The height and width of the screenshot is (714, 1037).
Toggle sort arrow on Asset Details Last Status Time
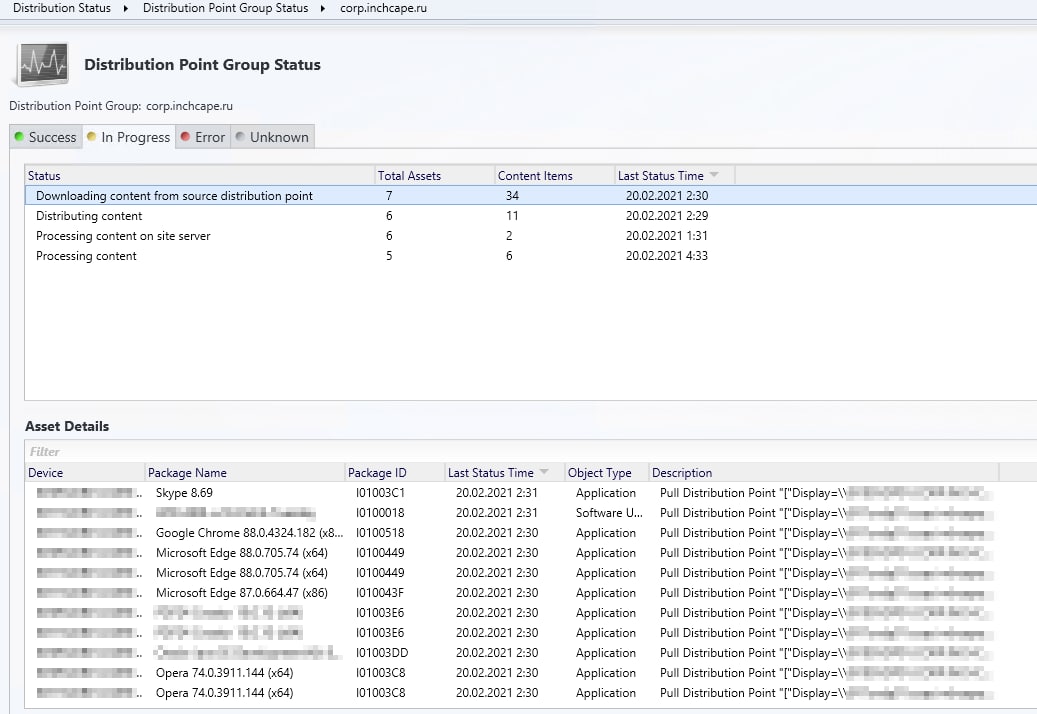click(x=544, y=473)
